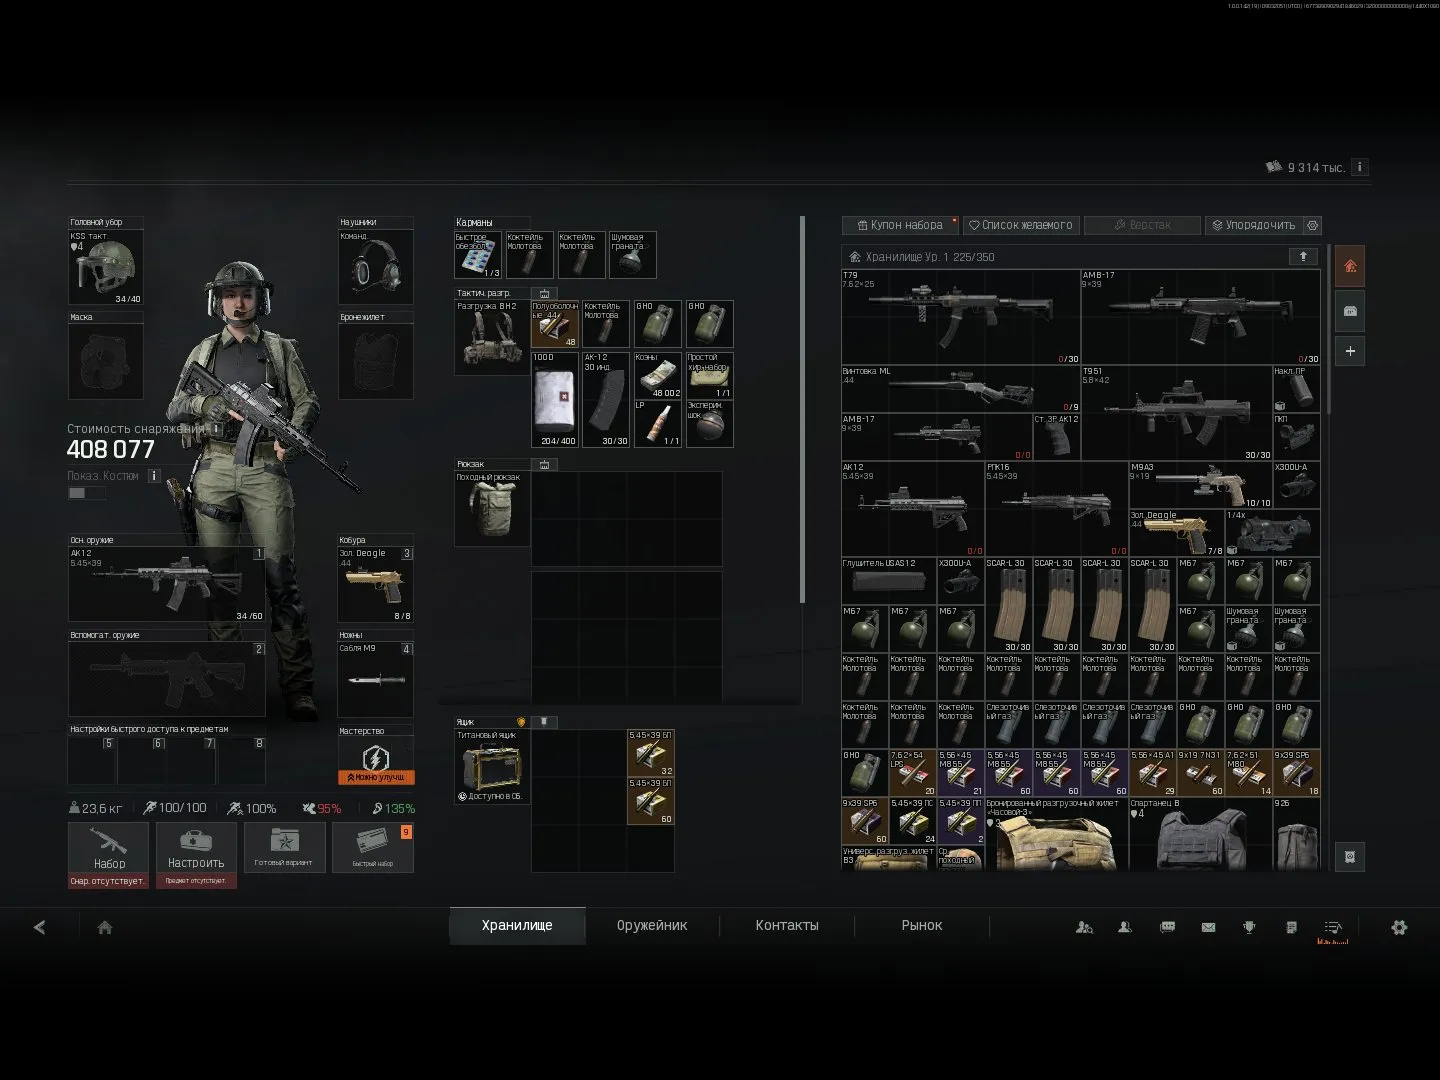Screen dimensions: 1440x1080
Task: Open the trophy achievements icon
Action: pyautogui.click(x=1249, y=927)
